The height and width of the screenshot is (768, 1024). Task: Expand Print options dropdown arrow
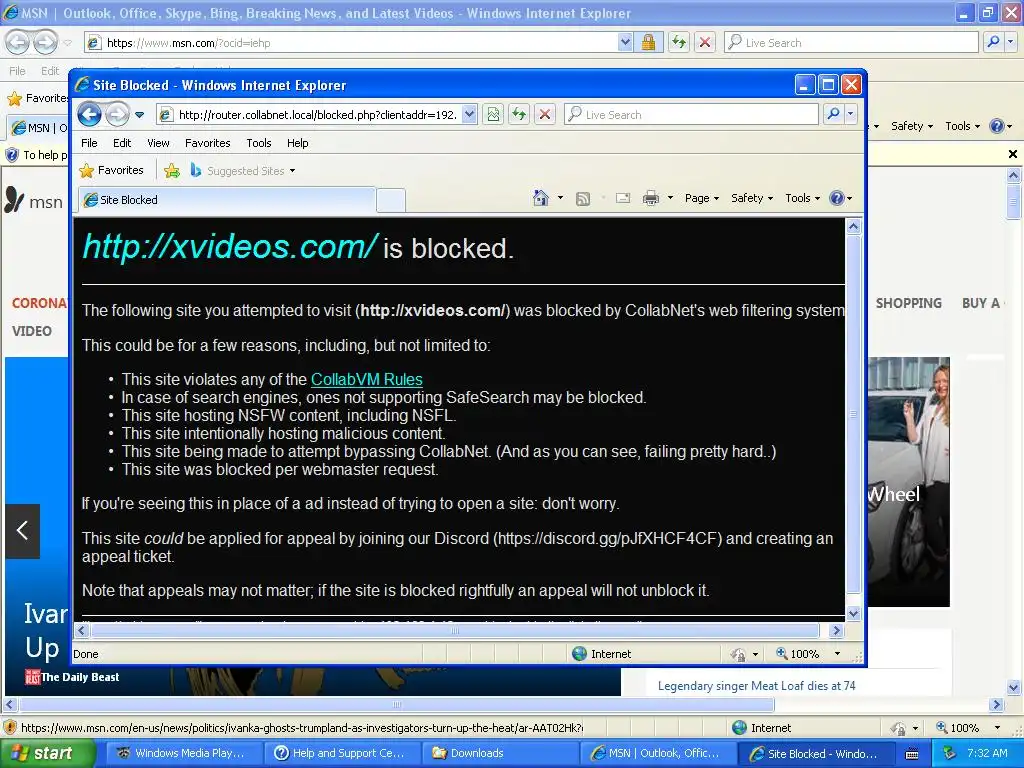tap(670, 198)
